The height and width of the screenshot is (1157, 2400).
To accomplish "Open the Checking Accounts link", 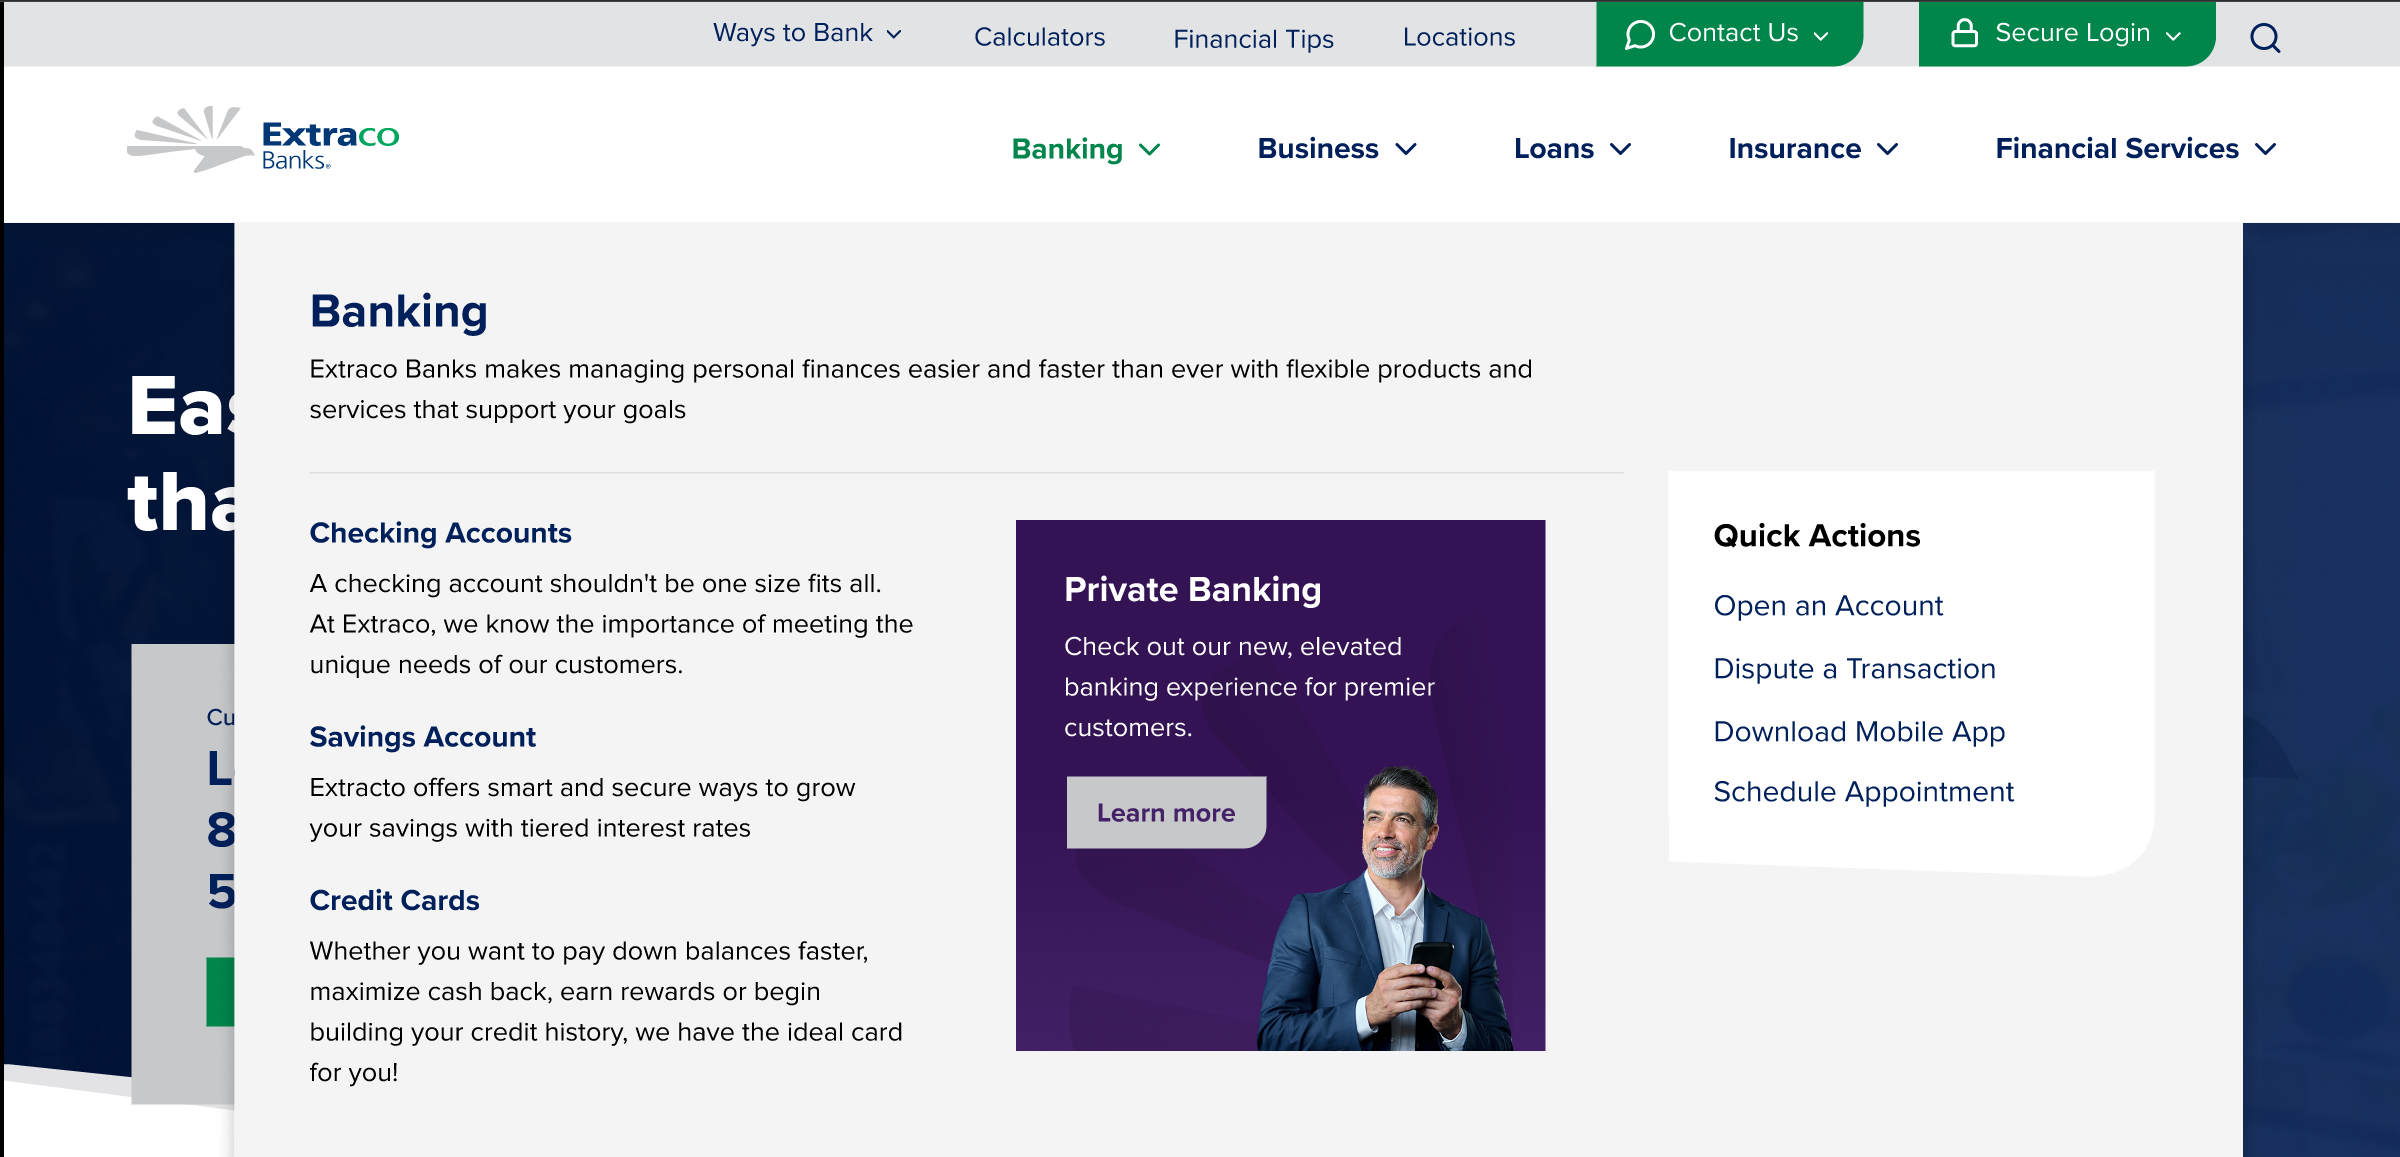I will coord(440,533).
